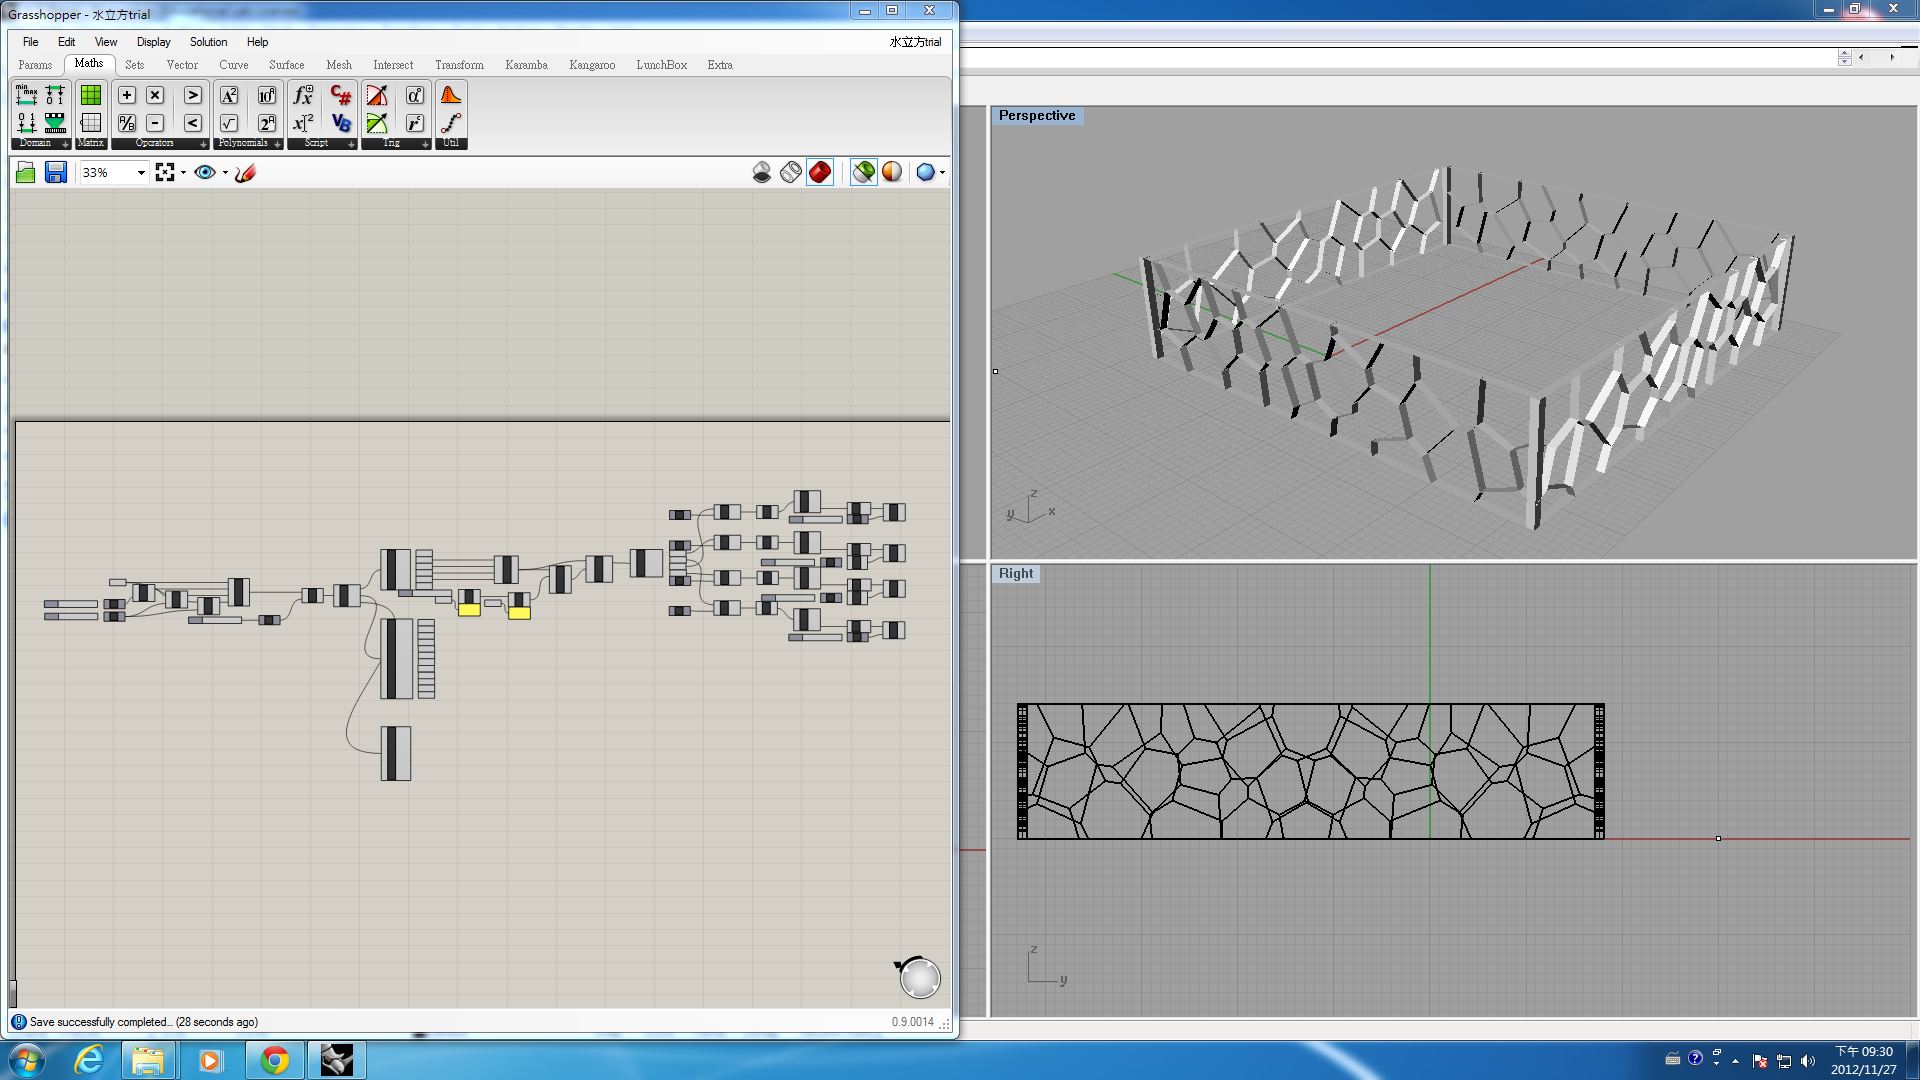The width and height of the screenshot is (1920, 1080).
Task: Expand the Operators panel arrow
Action: pos(203,144)
